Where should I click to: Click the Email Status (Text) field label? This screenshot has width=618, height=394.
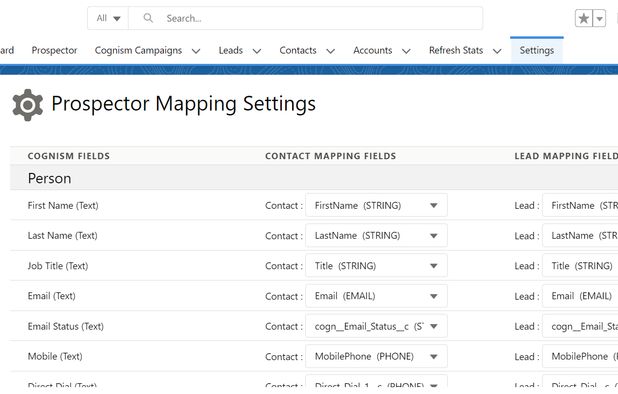click(x=65, y=326)
